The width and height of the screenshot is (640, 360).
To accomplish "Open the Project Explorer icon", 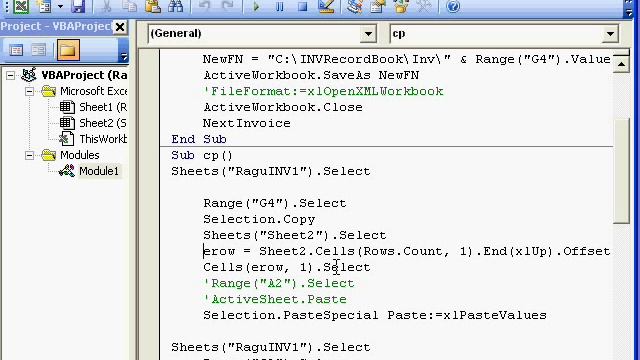I will (354, 7).
